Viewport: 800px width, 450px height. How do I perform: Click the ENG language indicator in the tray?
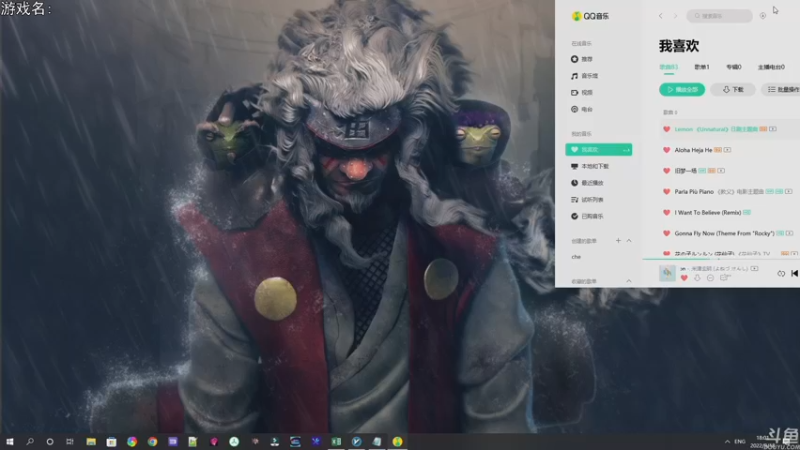[x=739, y=441]
